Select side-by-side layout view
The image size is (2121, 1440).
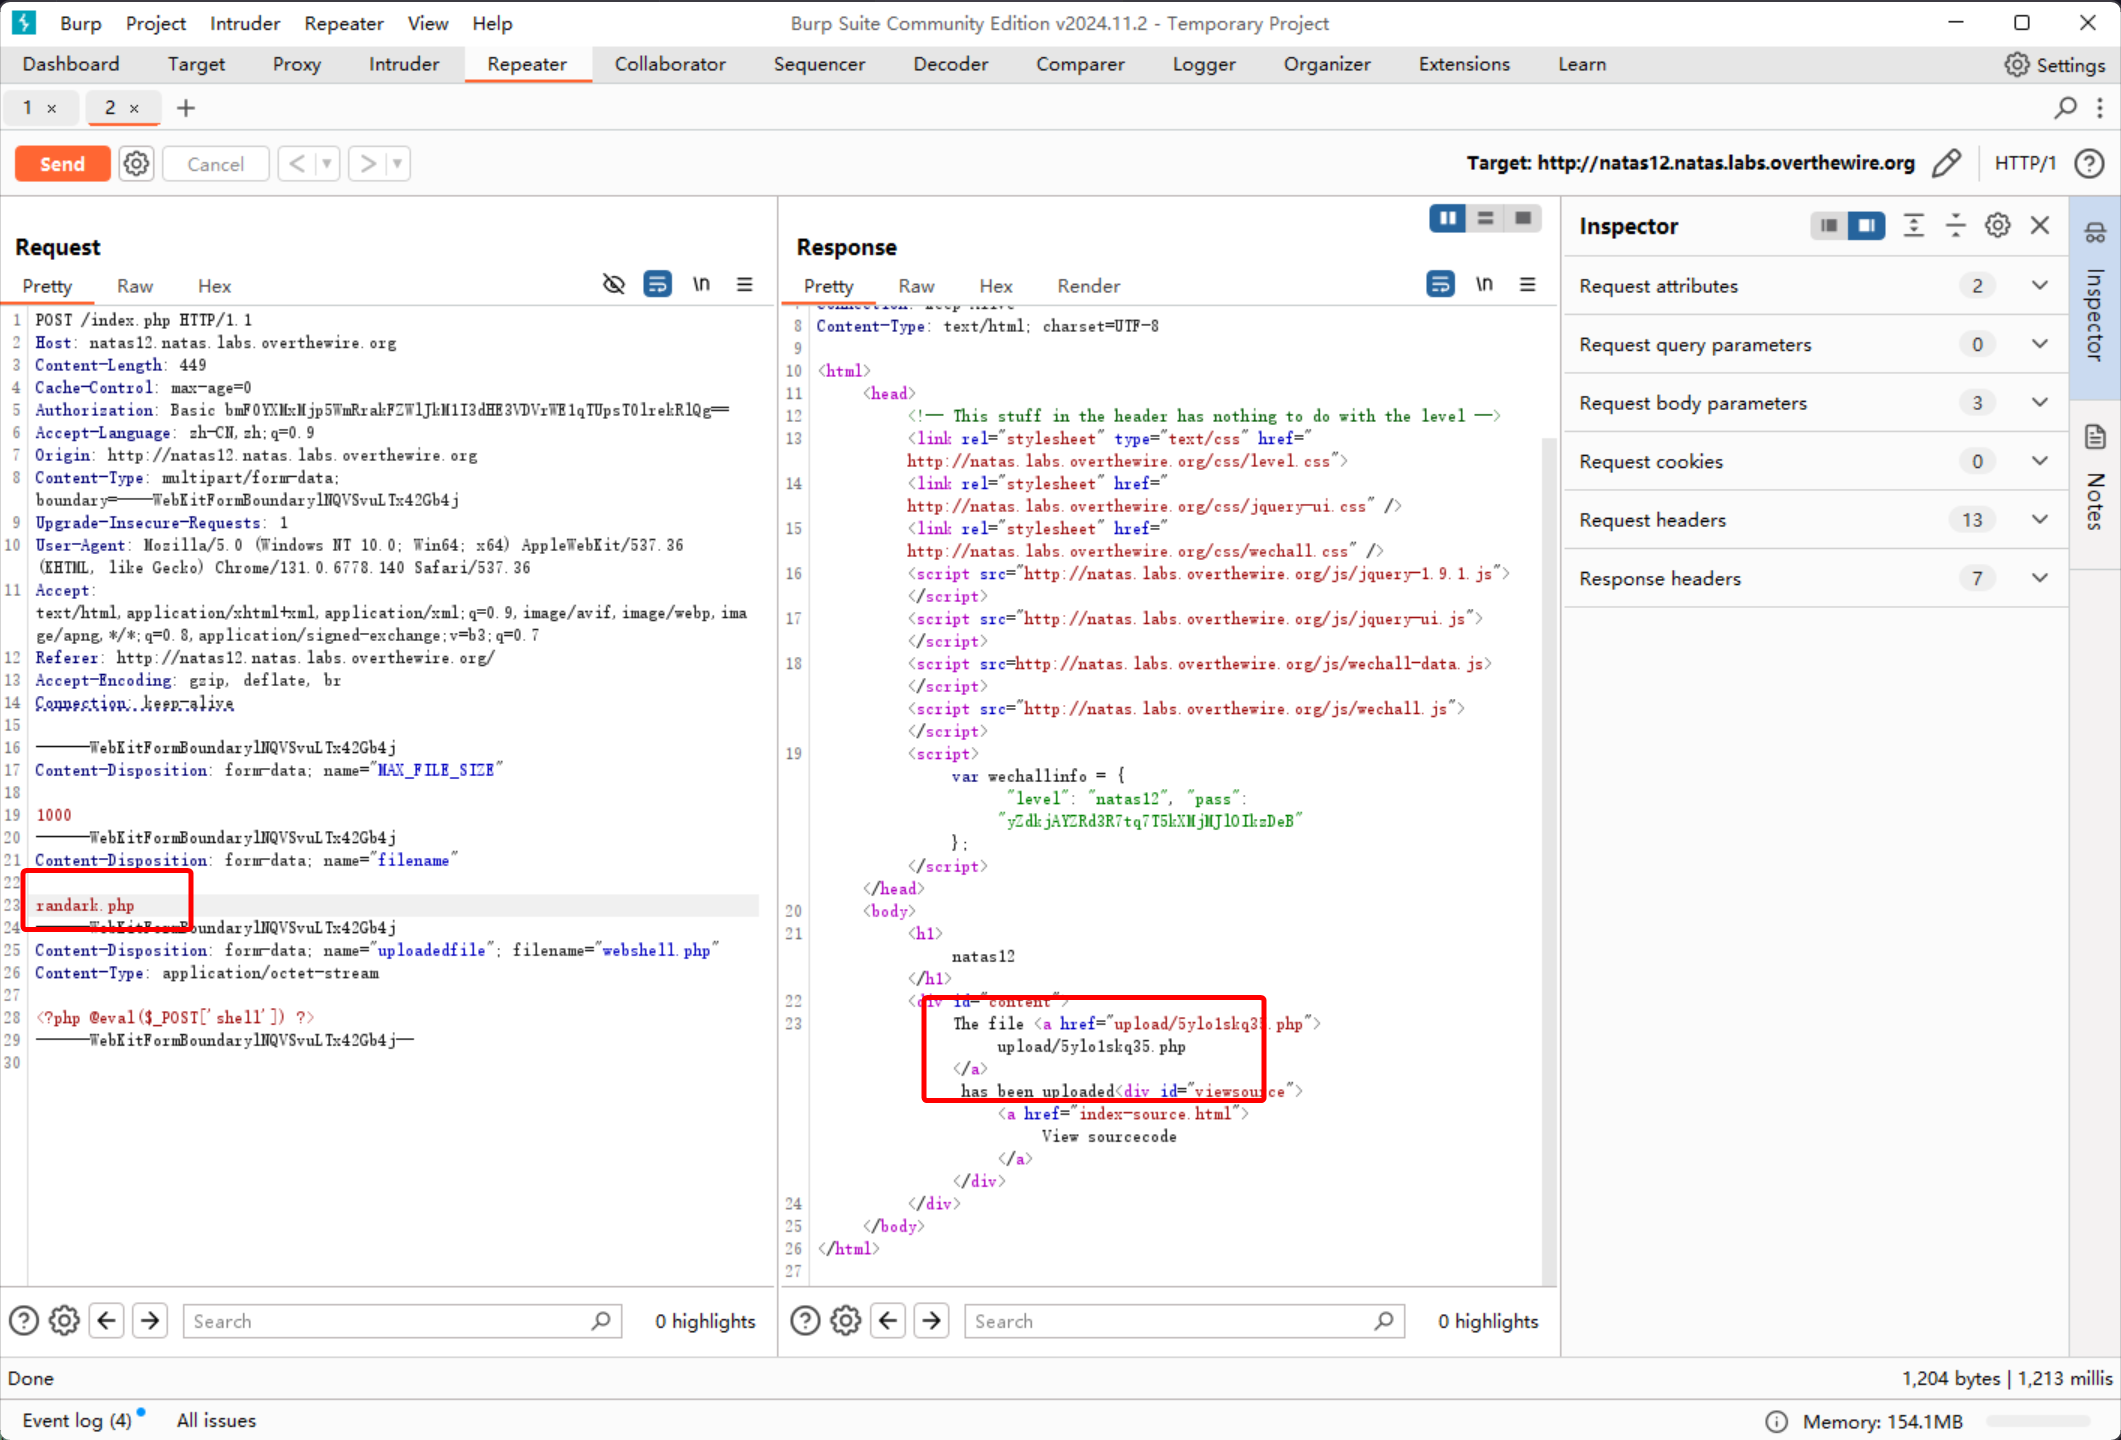coord(1447,218)
